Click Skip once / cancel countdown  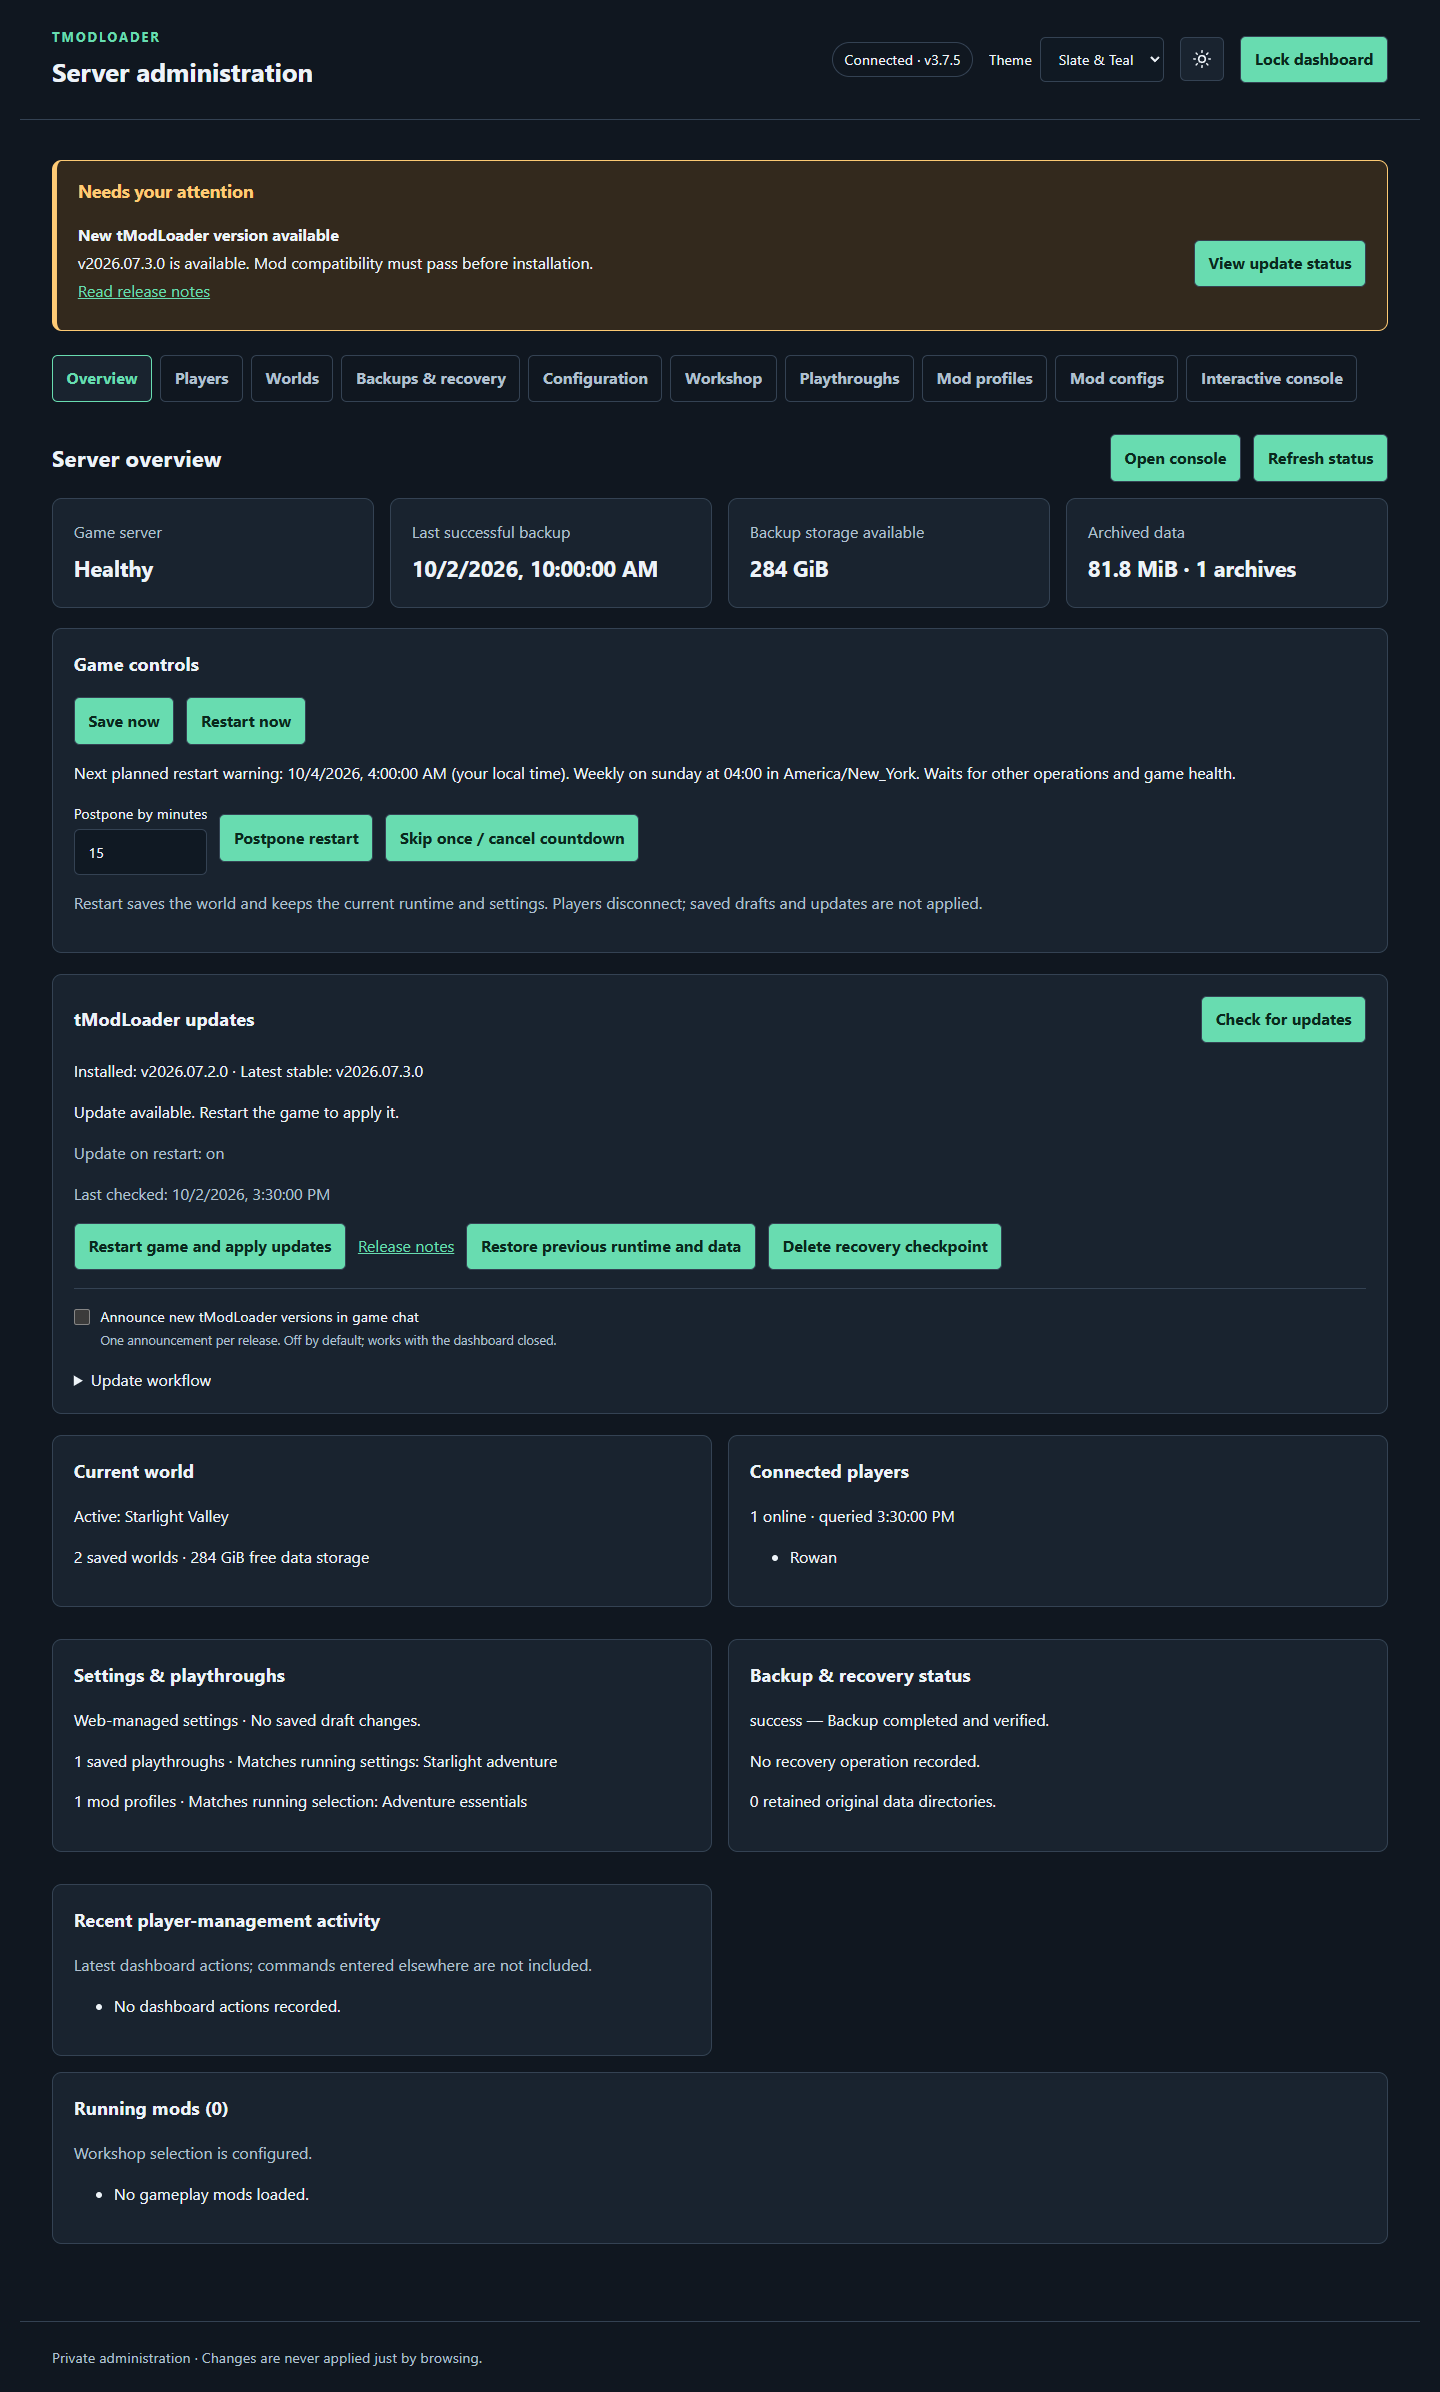pyautogui.click(x=512, y=838)
